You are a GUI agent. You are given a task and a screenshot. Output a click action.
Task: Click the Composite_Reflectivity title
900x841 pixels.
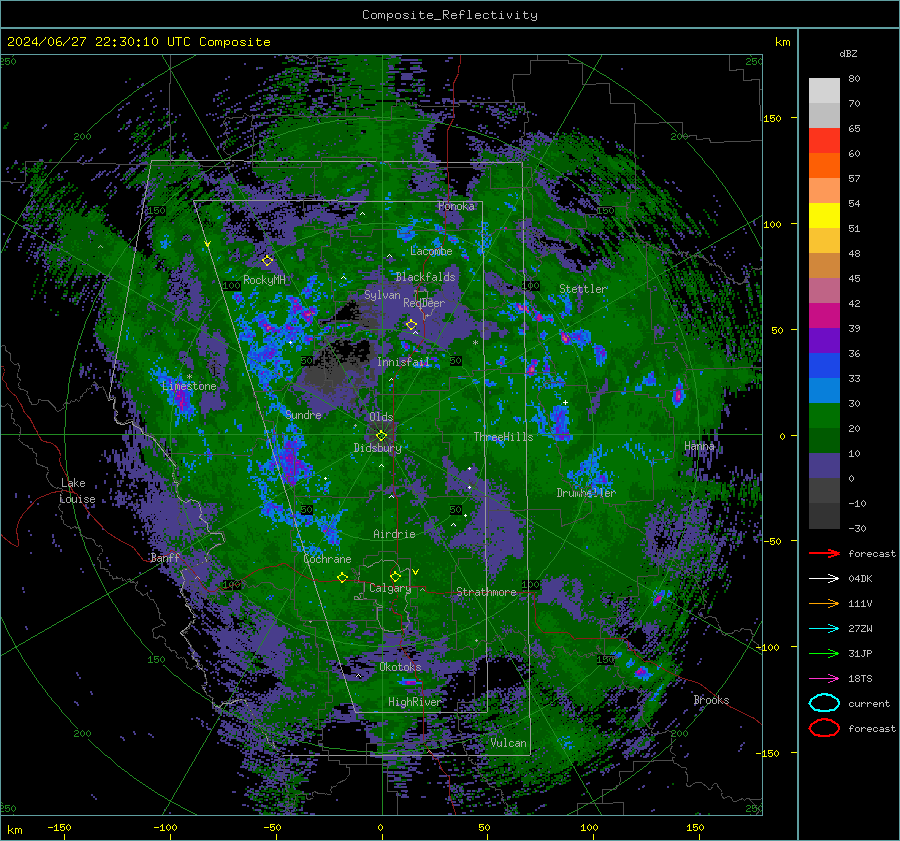click(x=450, y=15)
